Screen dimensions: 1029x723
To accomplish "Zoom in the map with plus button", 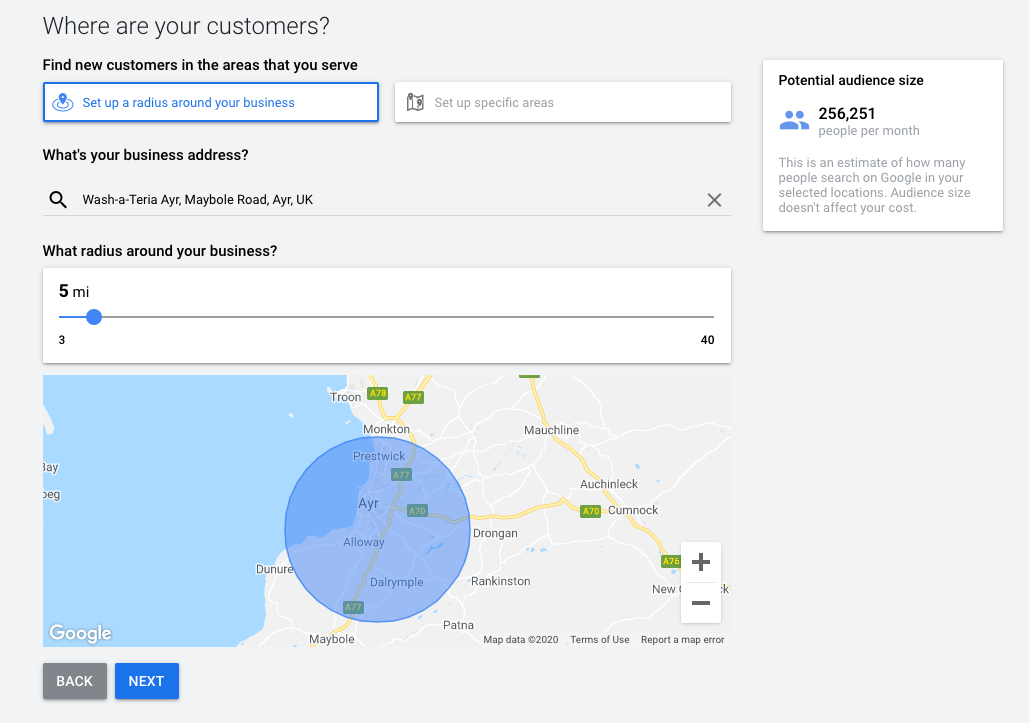I will tap(701, 562).
